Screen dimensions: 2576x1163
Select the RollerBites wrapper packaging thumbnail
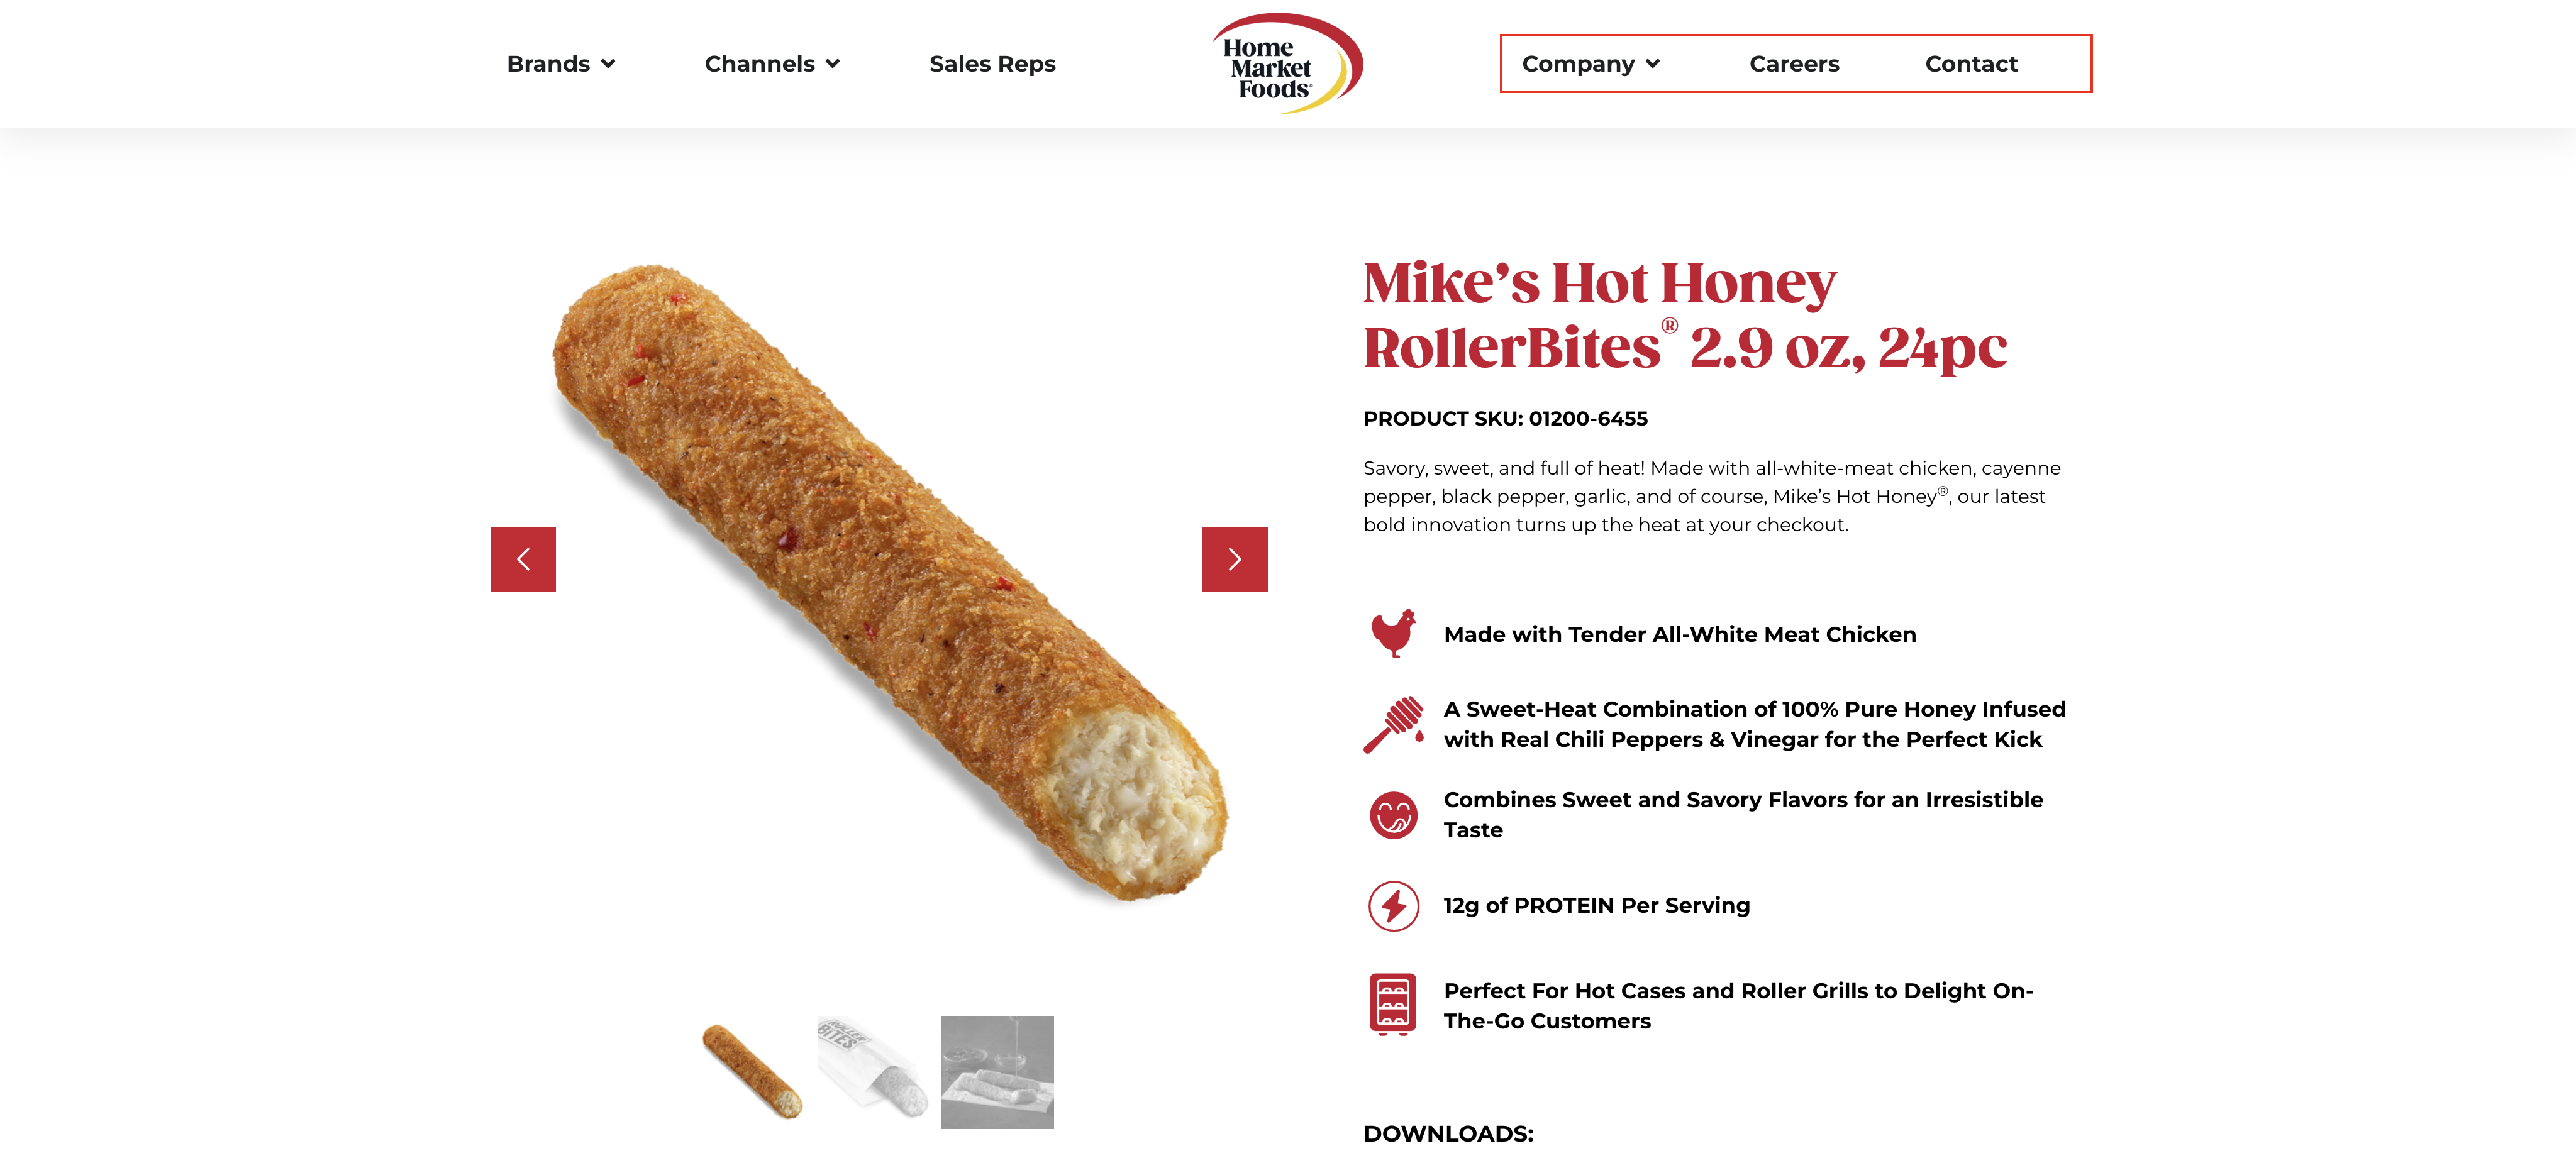[x=873, y=1070]
